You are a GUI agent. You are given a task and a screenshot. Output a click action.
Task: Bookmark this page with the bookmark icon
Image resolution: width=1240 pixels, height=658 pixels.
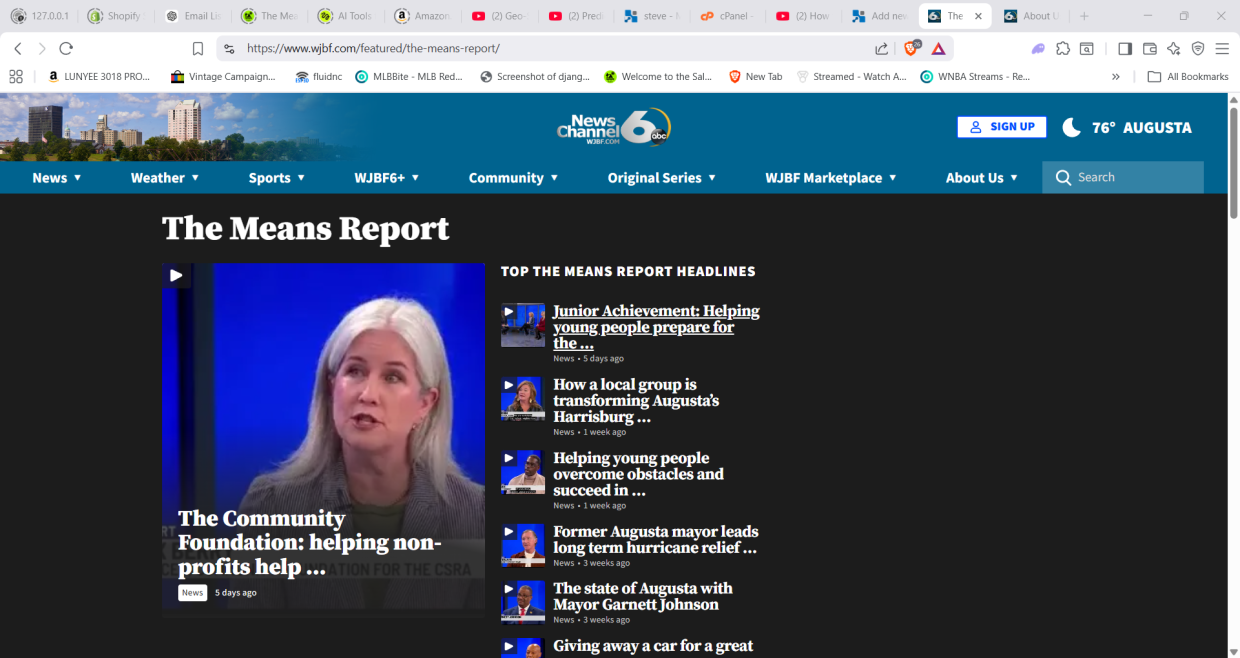pyautogui.click(x=198, y=48)
